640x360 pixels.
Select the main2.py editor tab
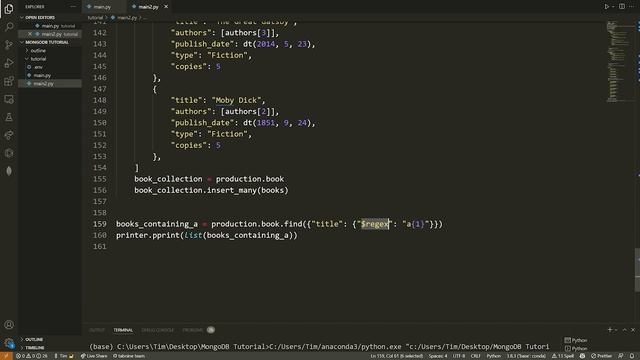[148, 7]
